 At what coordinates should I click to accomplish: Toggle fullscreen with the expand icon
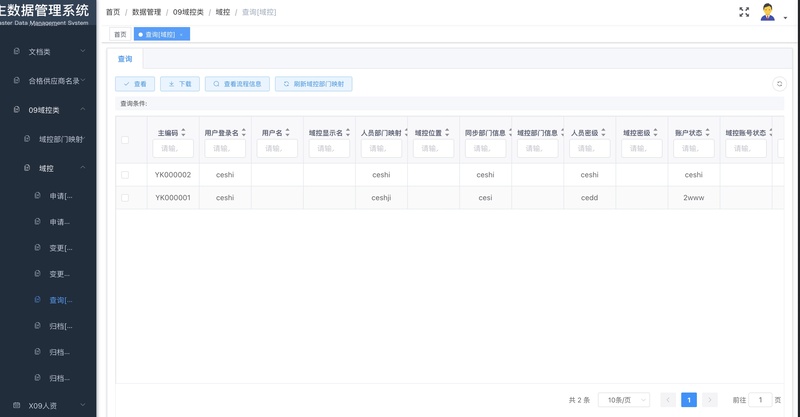tap(744, 12)
